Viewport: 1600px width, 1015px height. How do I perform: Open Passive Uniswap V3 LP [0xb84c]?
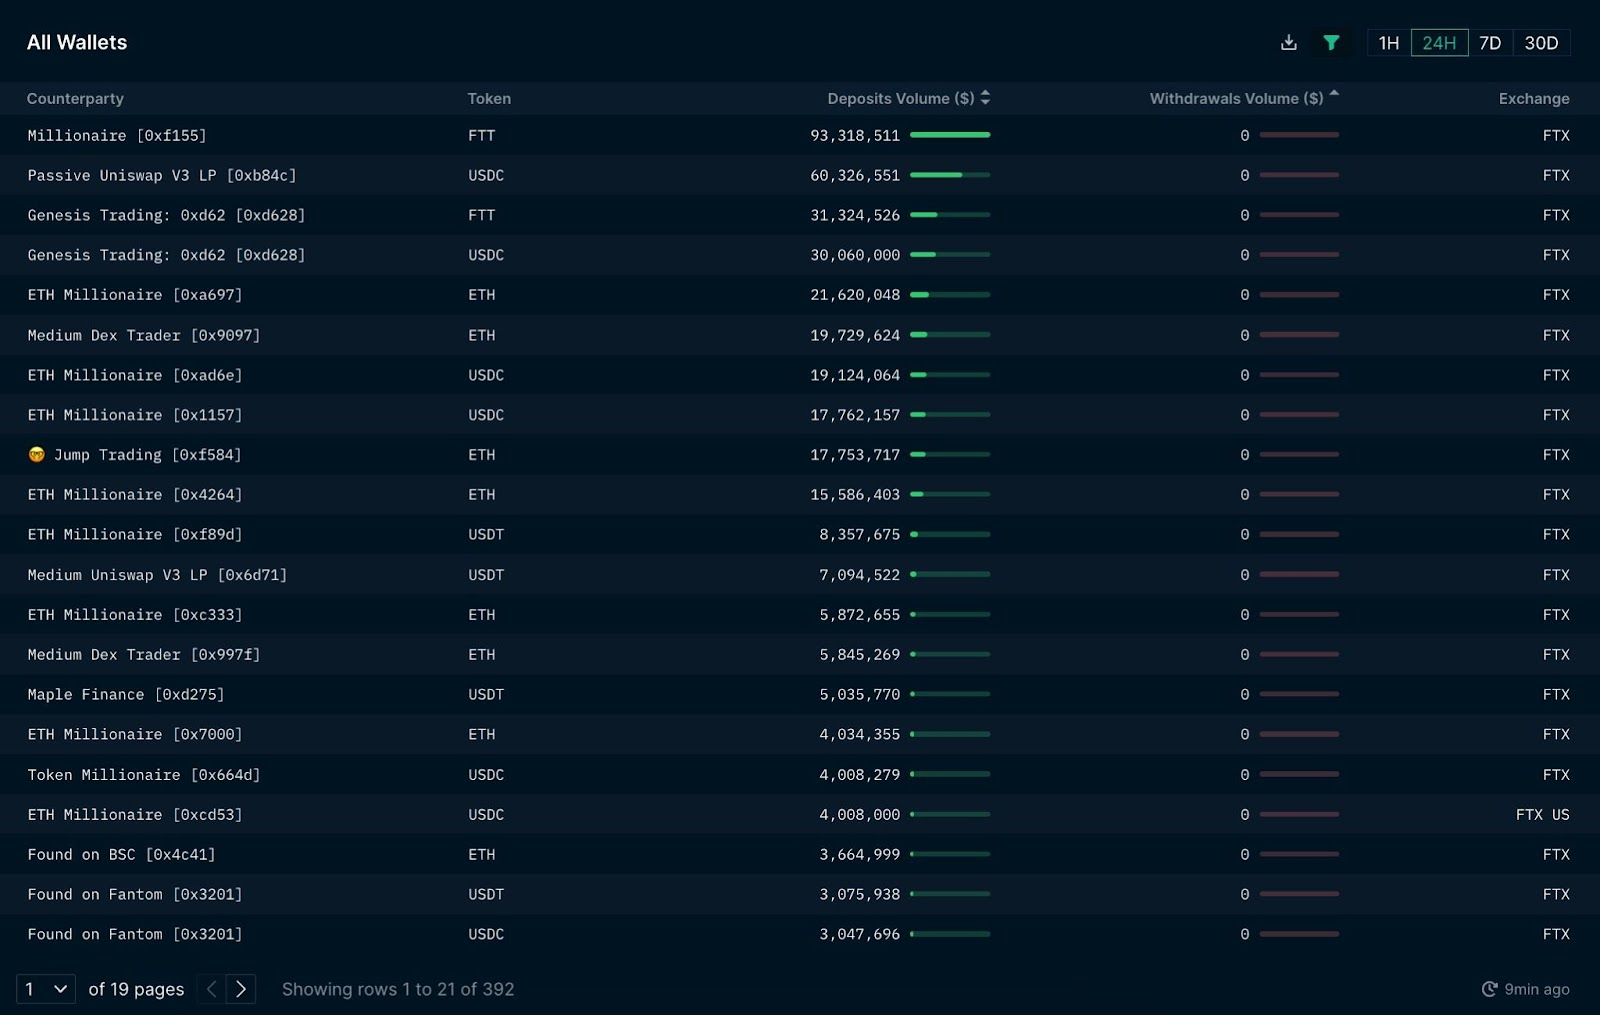click(x=162, y=175)
